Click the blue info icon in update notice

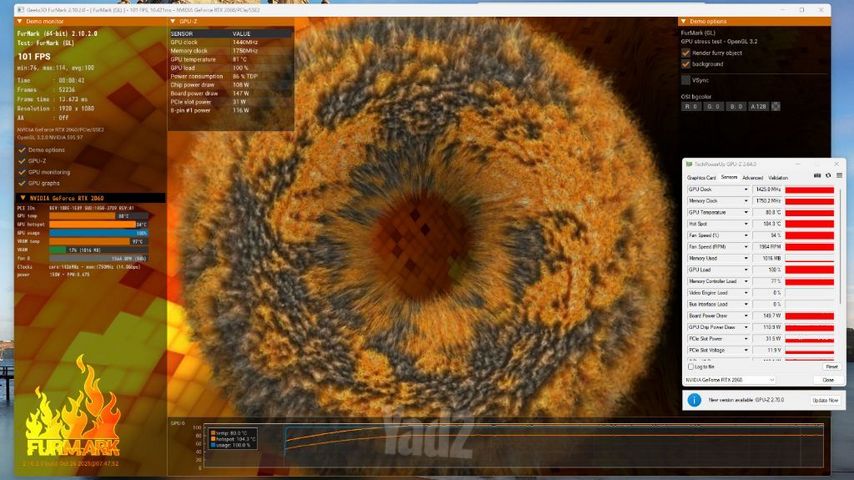coord(694,400)
